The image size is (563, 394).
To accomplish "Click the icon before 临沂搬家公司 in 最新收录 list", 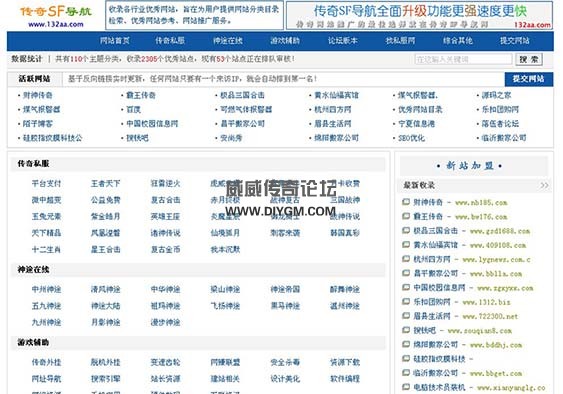I will point(406,373).
